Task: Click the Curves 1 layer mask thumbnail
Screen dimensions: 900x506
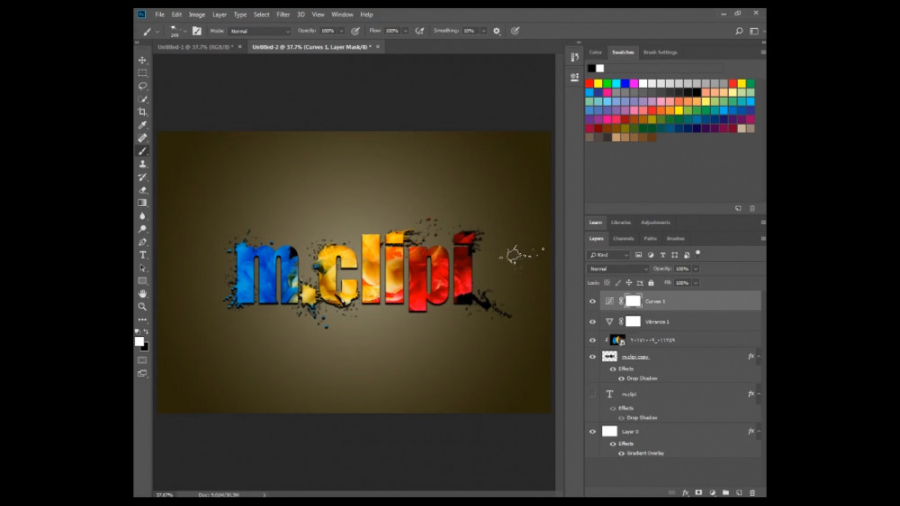Action: click(x=632, y=301)
